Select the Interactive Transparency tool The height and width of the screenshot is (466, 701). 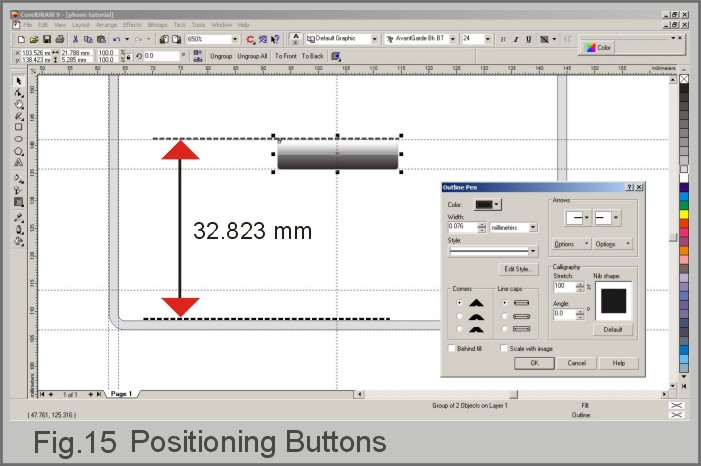coord(18,190)
